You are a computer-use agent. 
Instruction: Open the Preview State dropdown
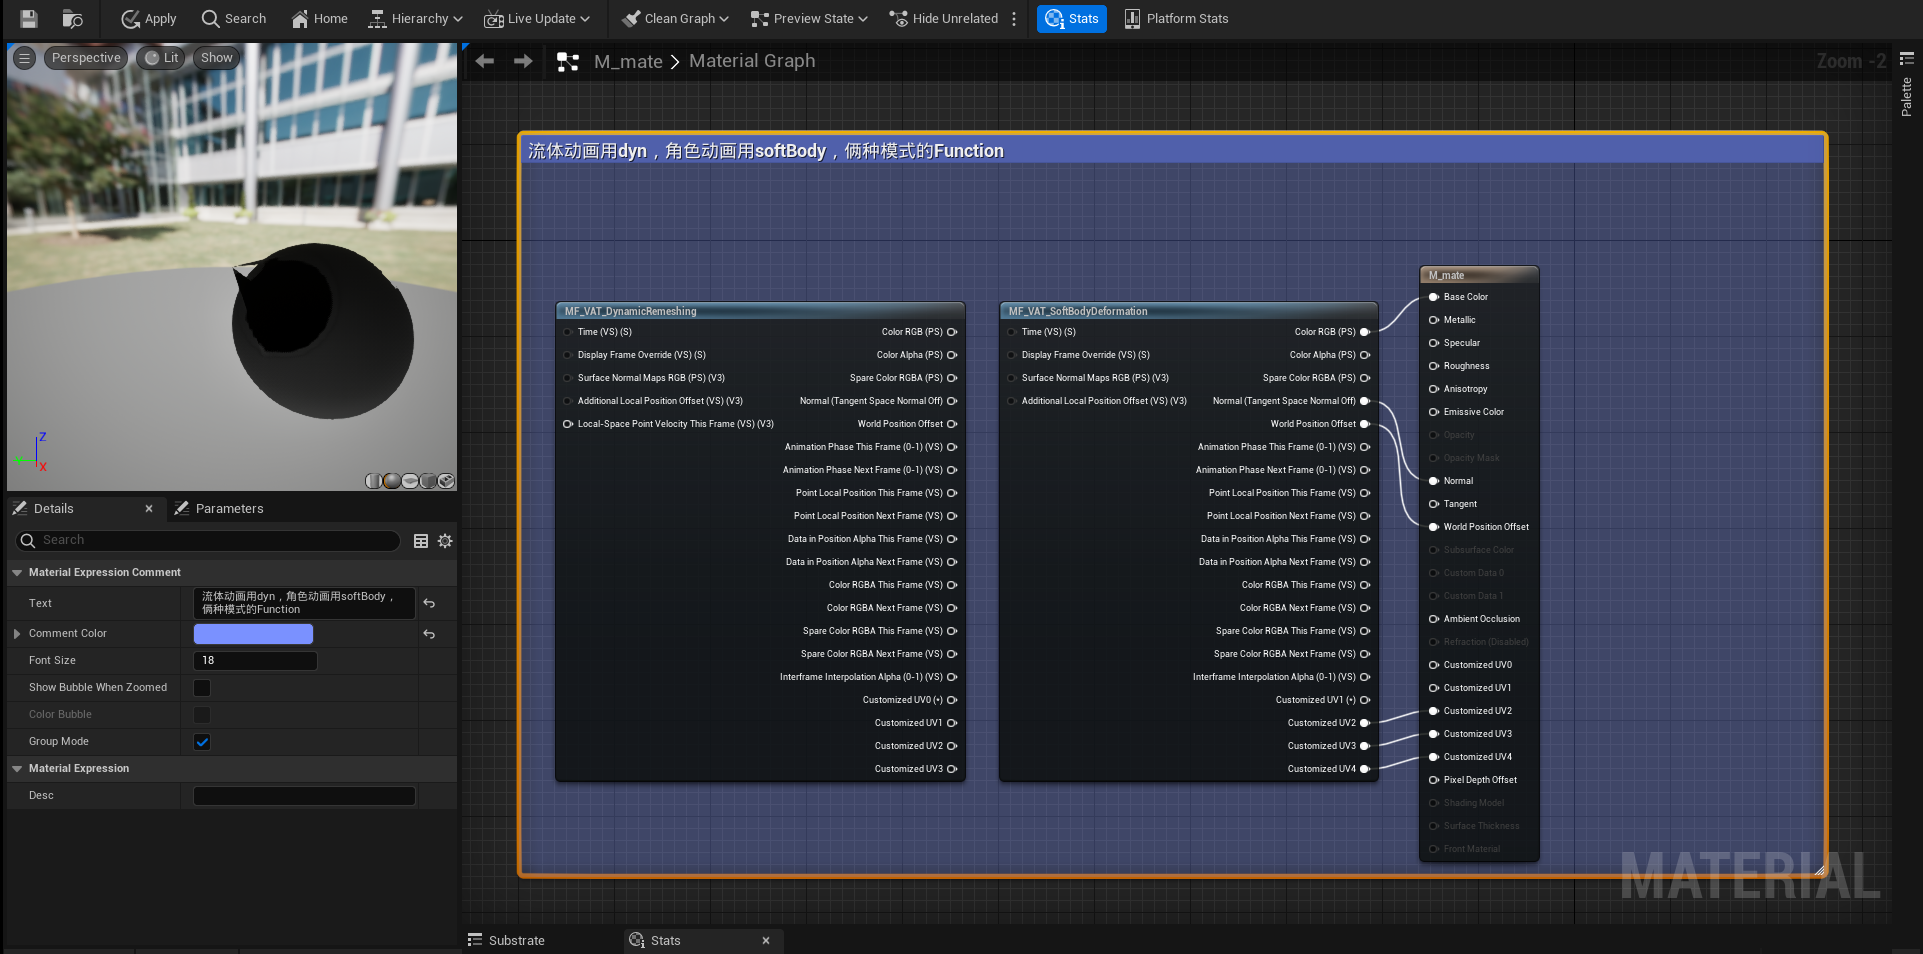[808, 18]
